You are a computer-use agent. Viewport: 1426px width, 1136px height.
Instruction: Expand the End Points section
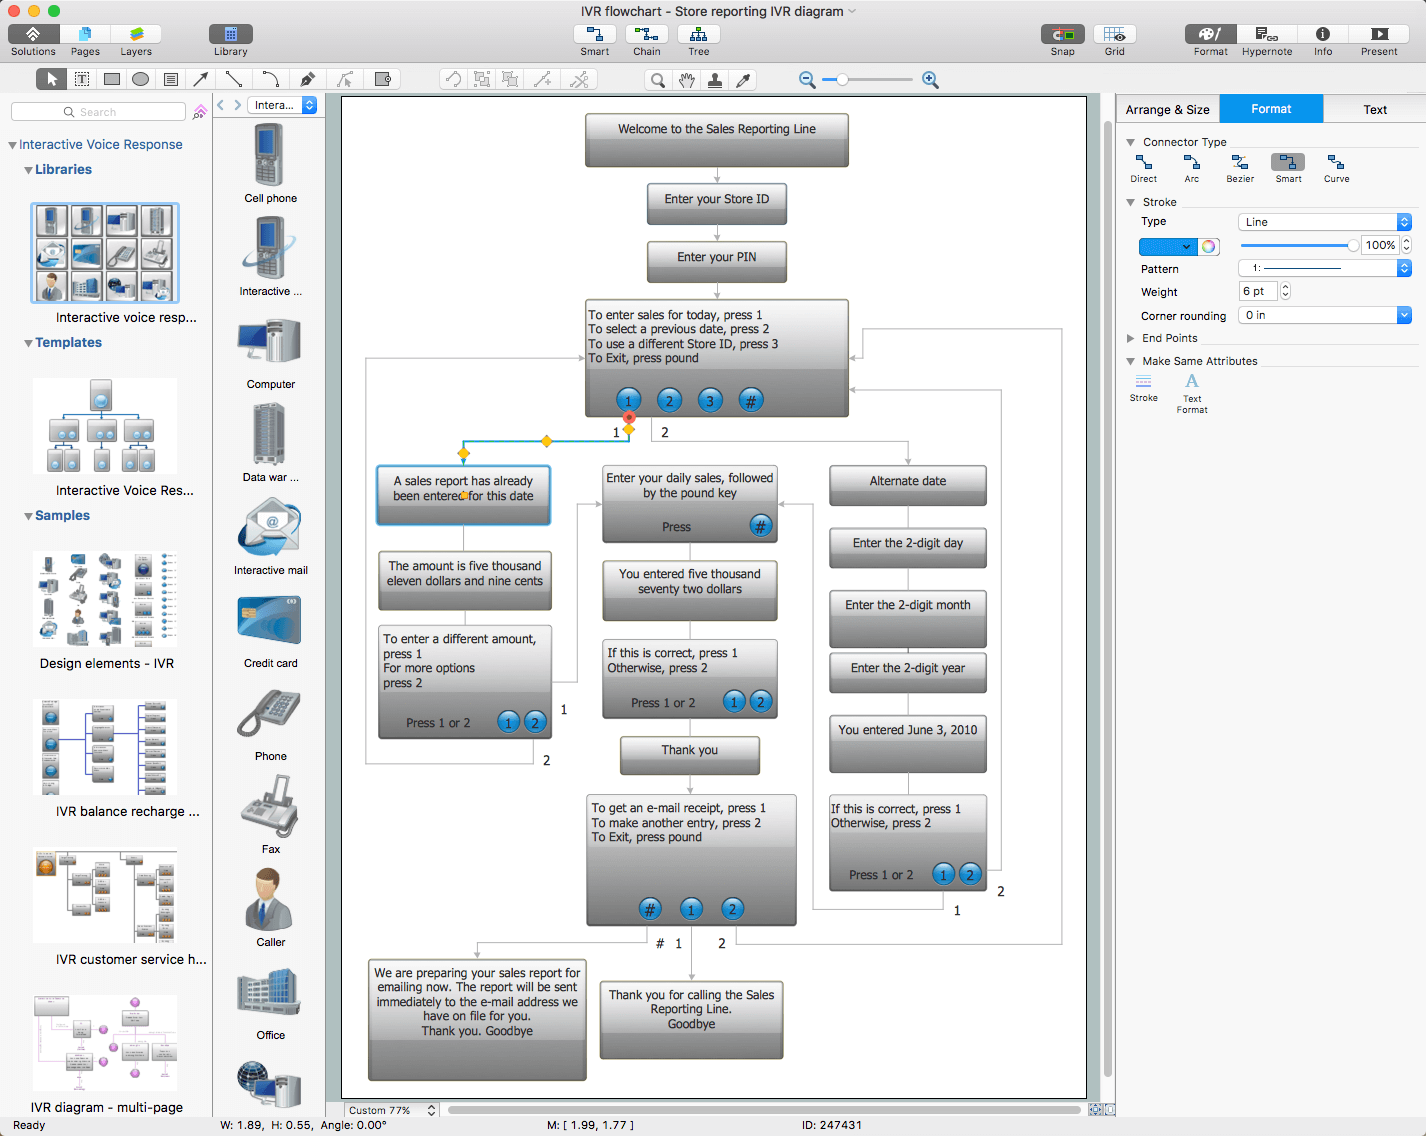pos(1131,338)
